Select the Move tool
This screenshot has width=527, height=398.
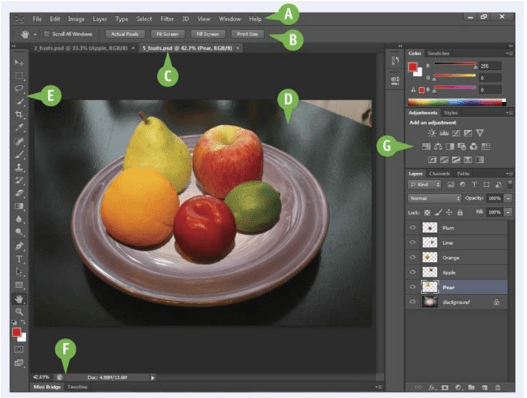pos(19,63)
